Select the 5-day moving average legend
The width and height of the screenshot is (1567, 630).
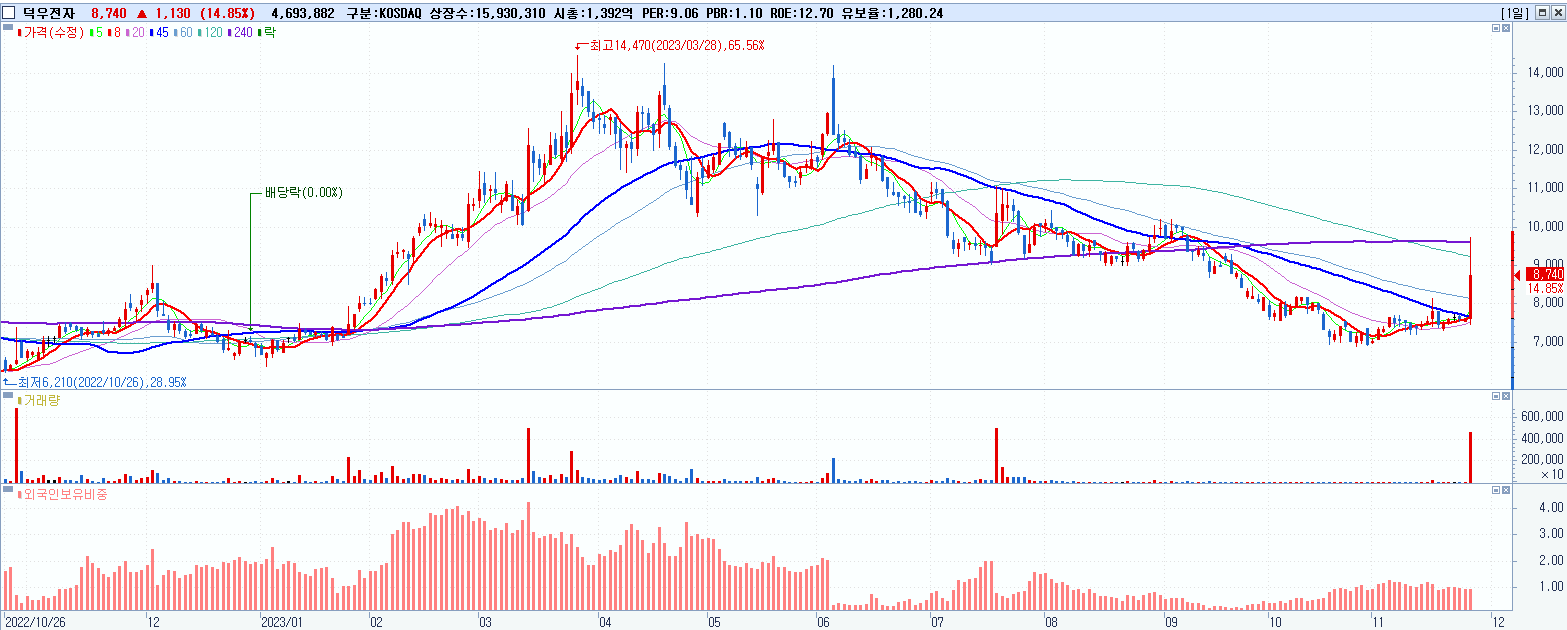tap(96, 33)
